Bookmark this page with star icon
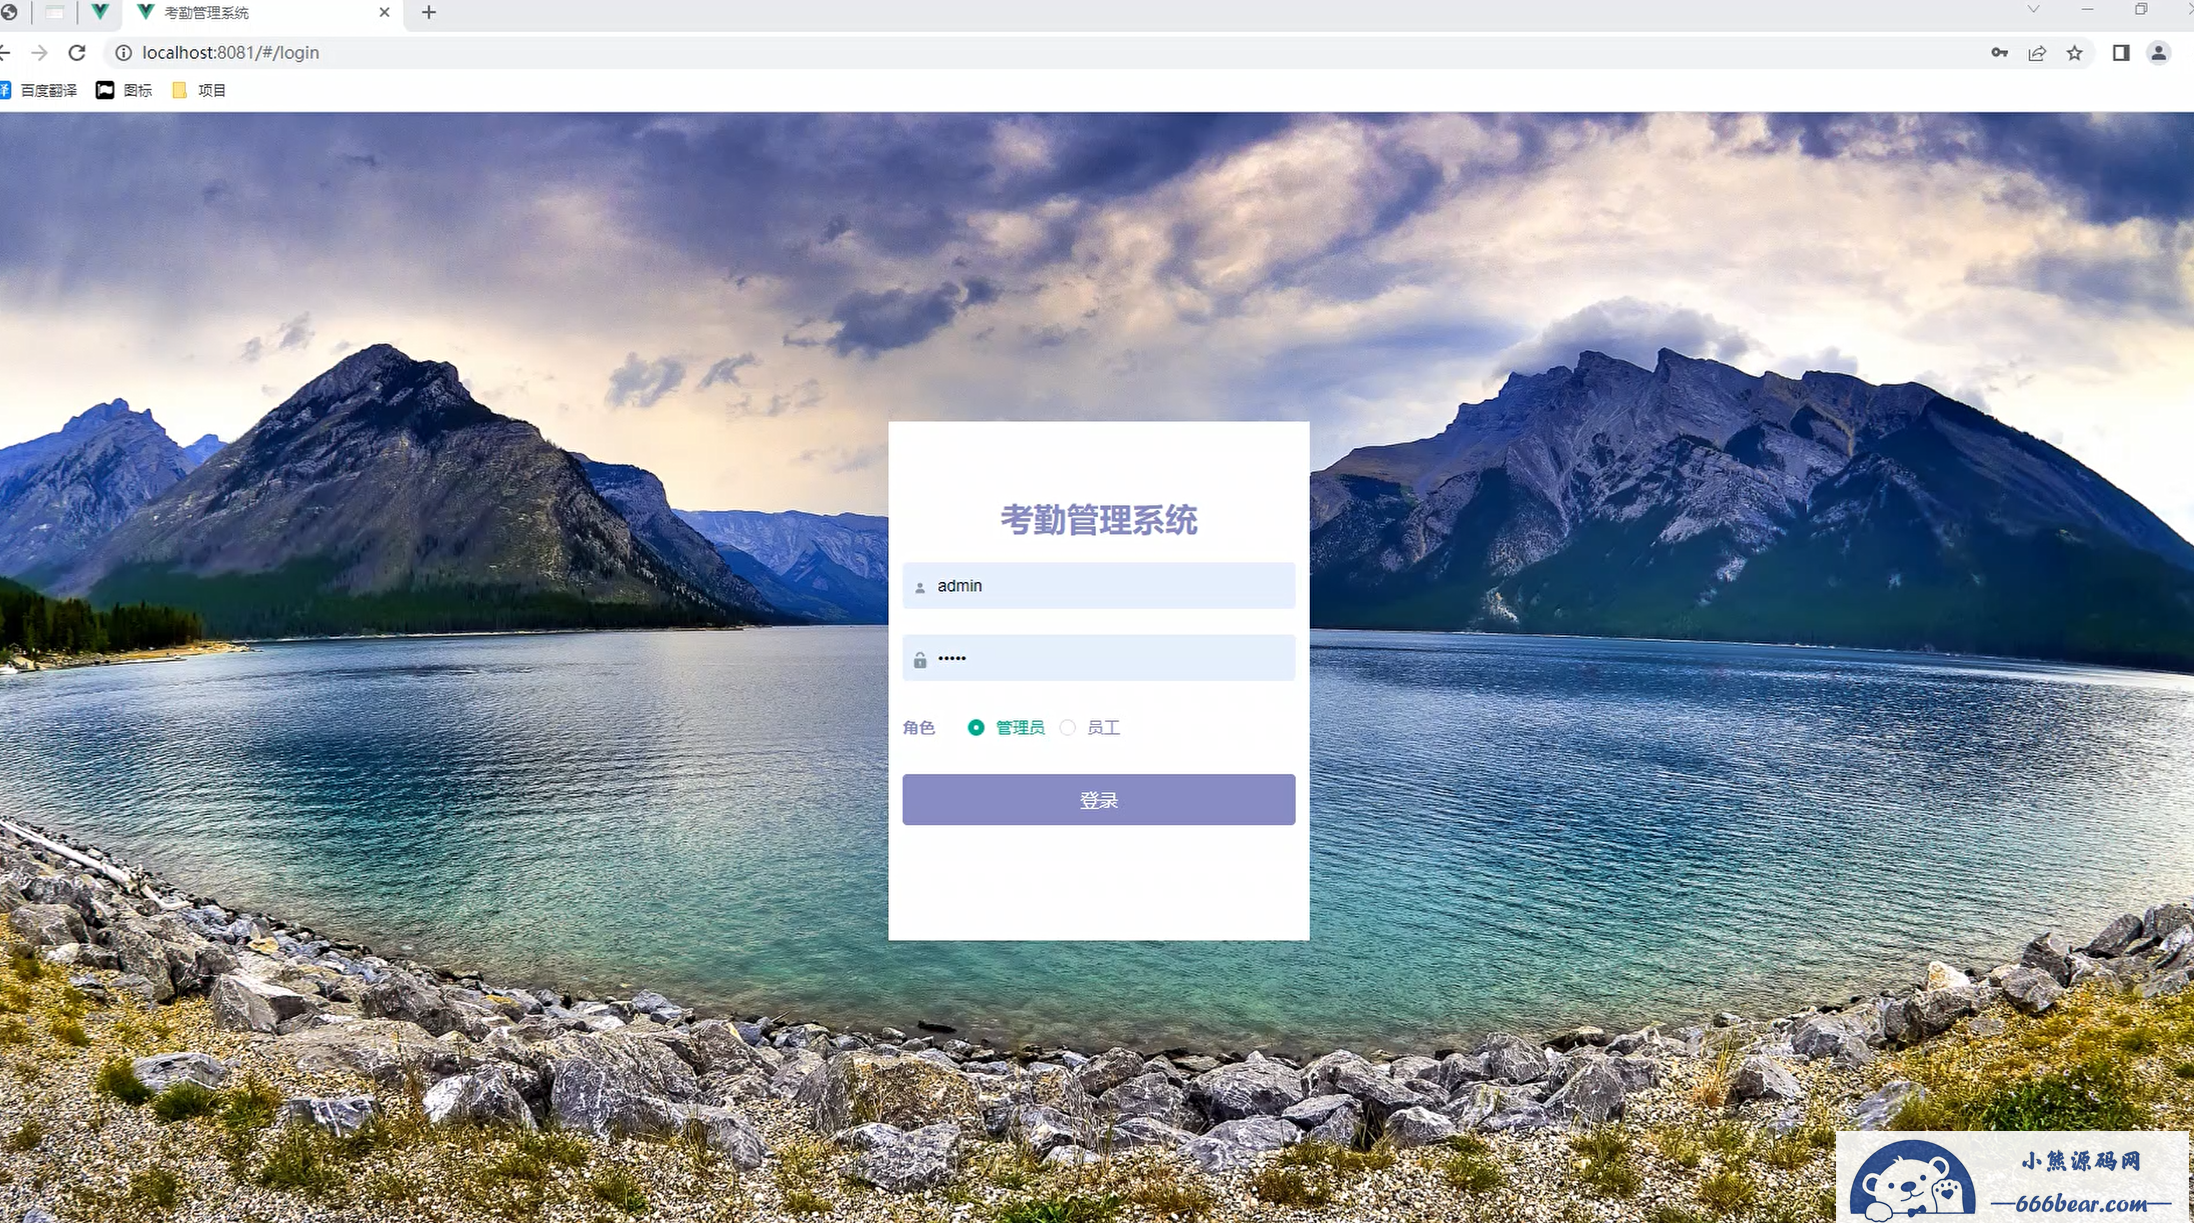Screen dimensions: 2194x1223 click(x=2075, y=53)
